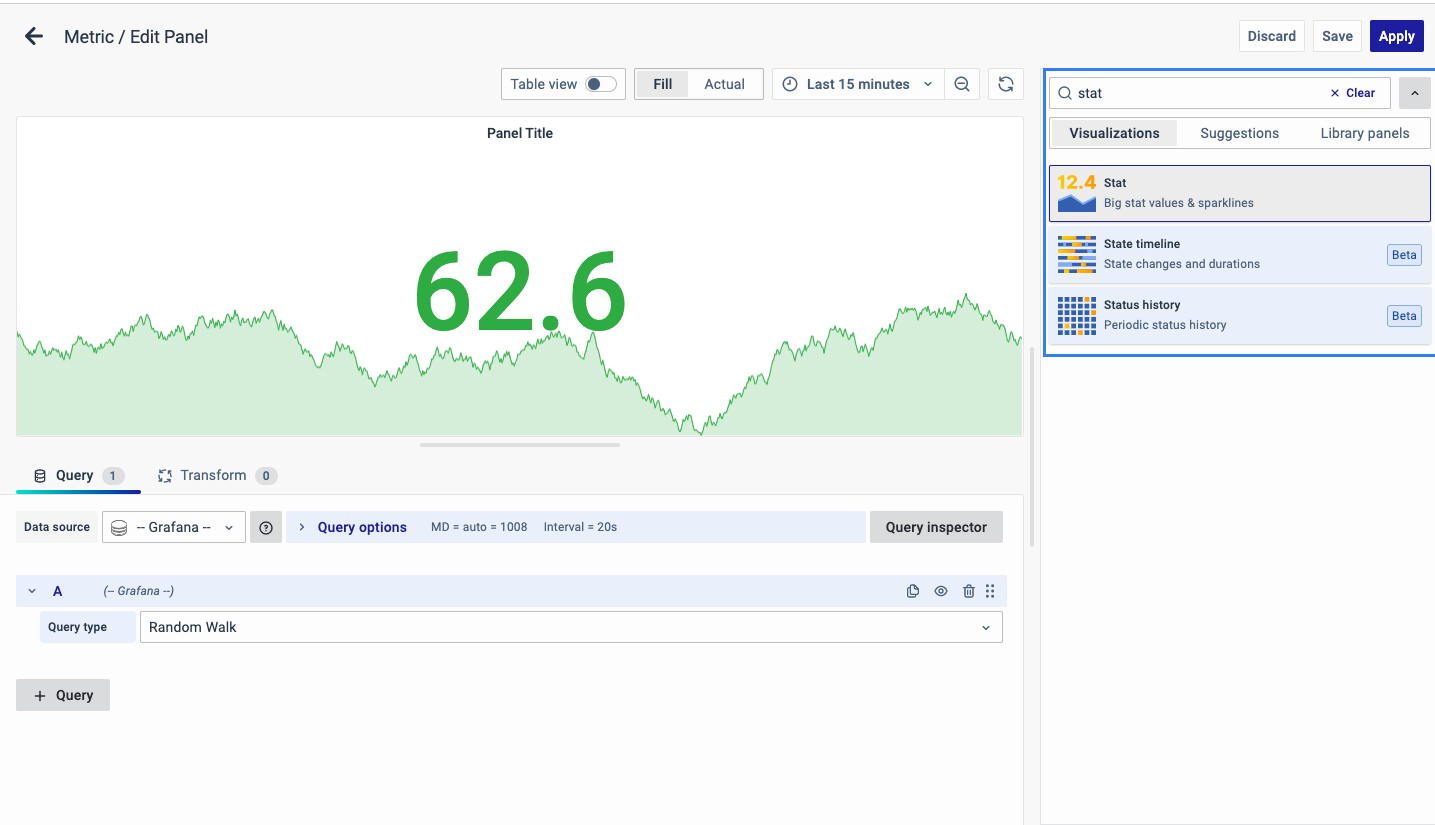The width and height of the screenshot is (1435, 825).
Task: Click the Apply button
Action: (x=1396, y=36)
